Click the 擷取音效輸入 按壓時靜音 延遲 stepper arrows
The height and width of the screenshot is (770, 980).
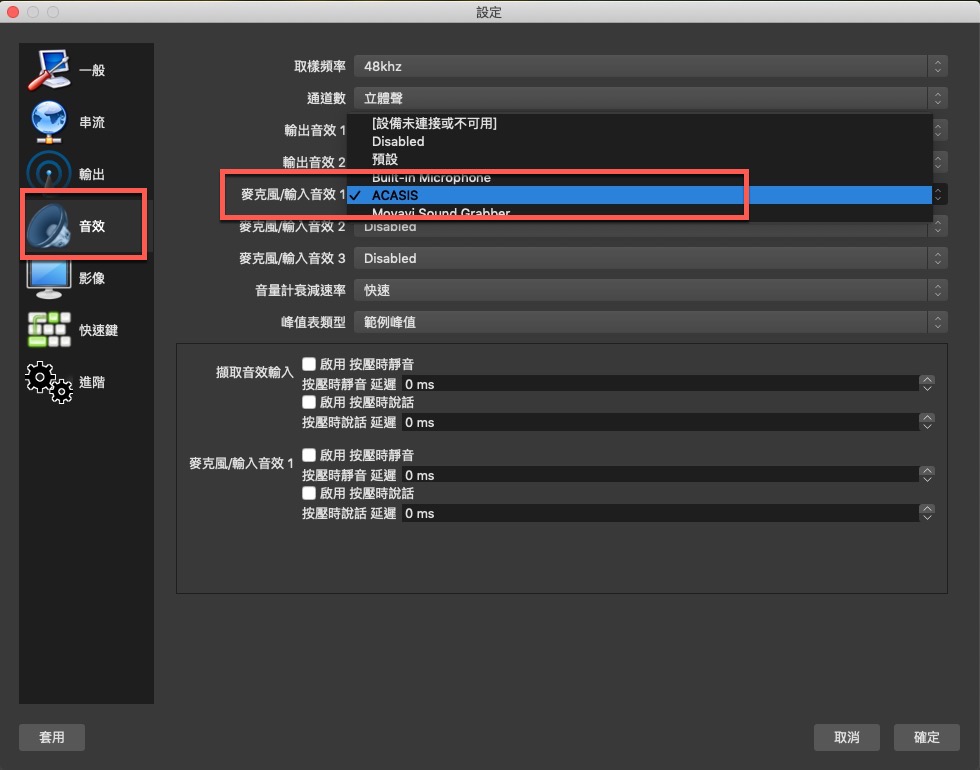point(928,384)
